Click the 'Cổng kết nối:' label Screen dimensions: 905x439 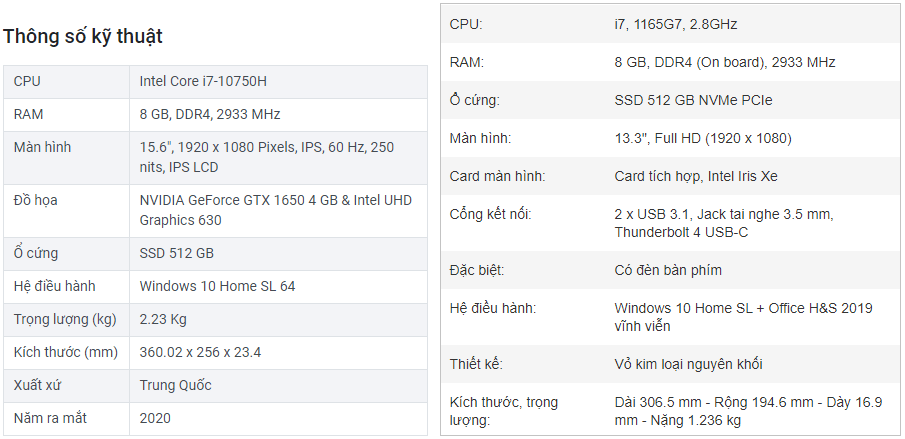490,215
